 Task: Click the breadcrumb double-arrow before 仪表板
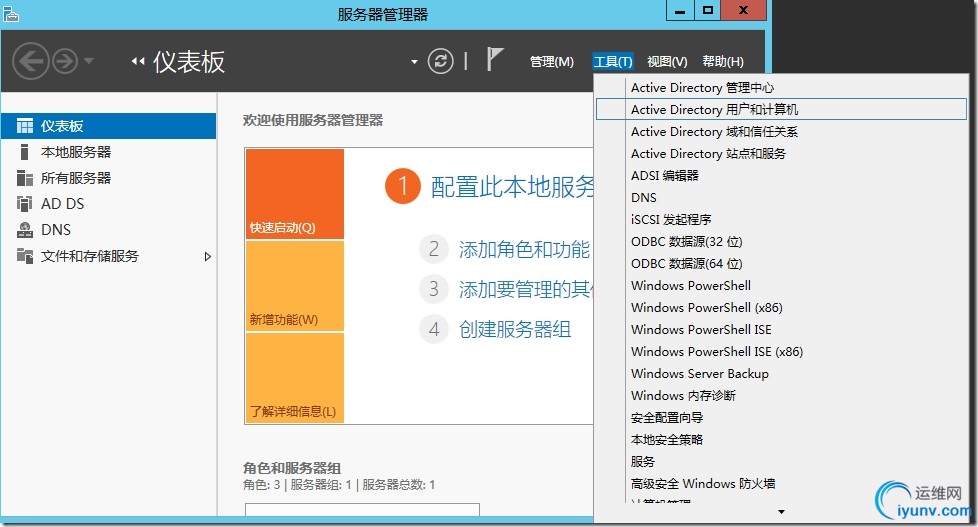[138, 61]
